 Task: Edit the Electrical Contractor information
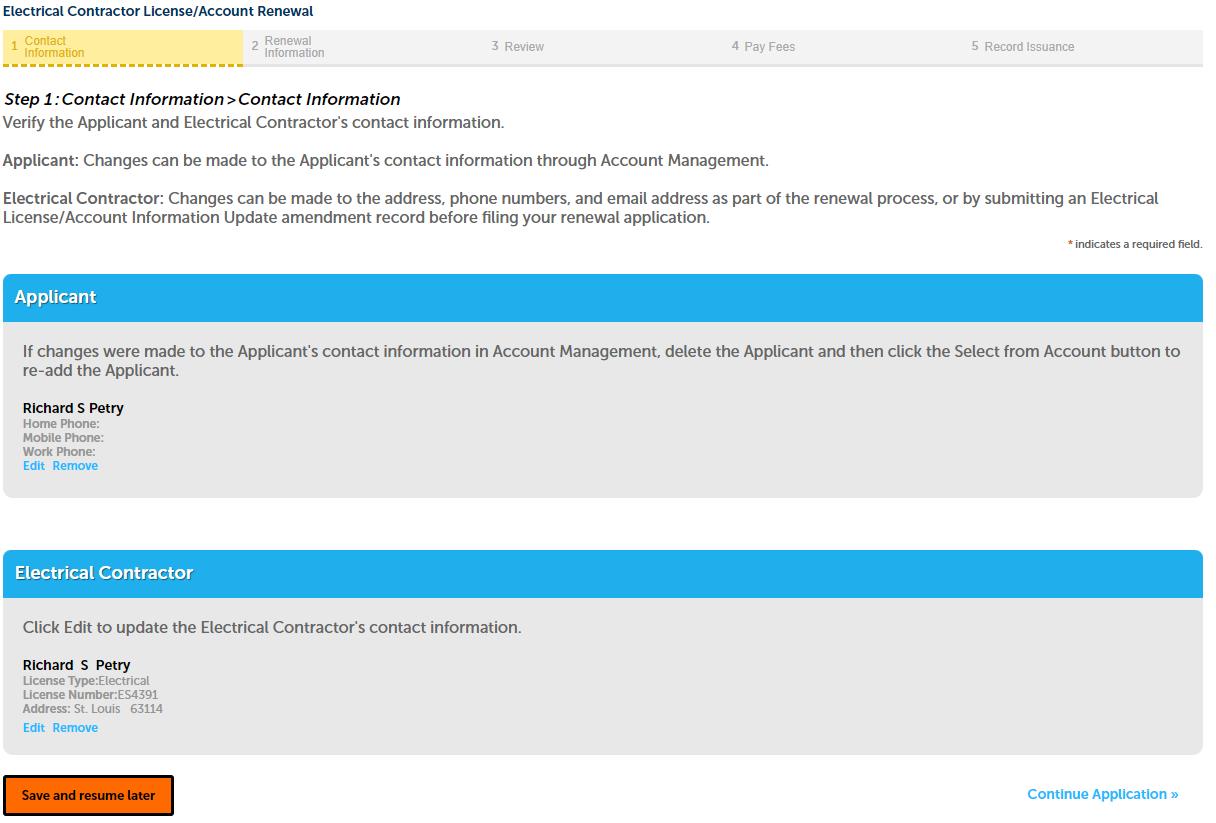click(34, 728)
